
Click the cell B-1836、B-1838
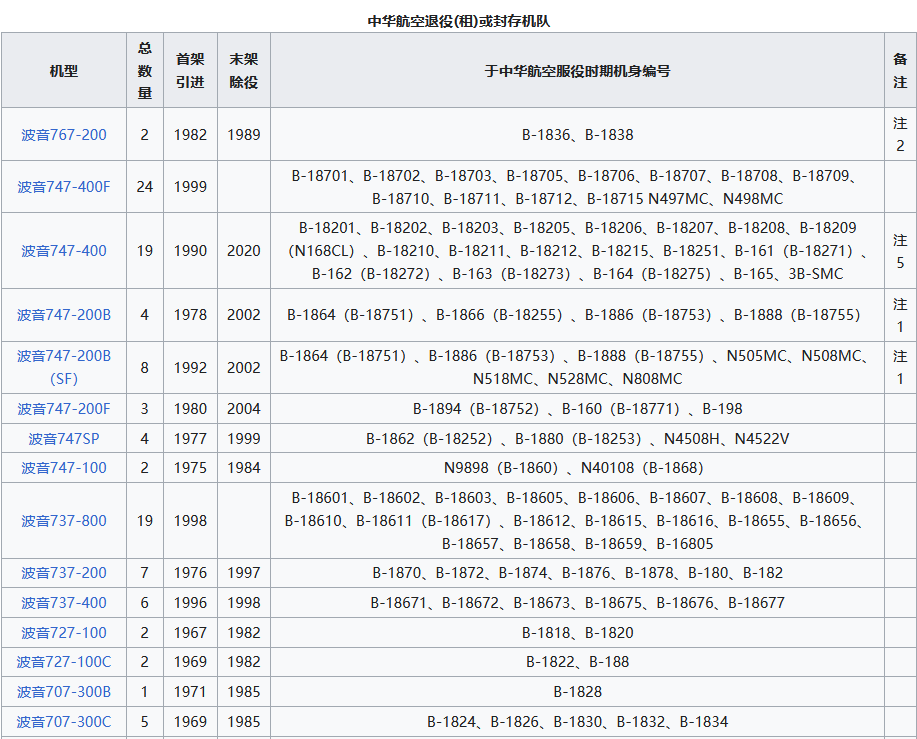coord(577,134)
